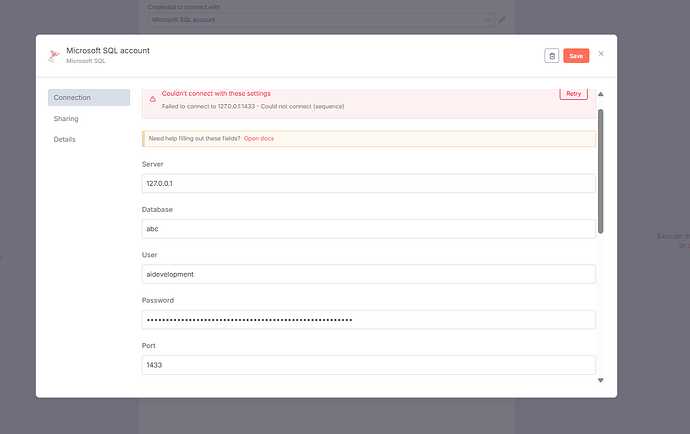690x434 pixels.
Task: Click the delete credential trash icon
Action: 551,56
